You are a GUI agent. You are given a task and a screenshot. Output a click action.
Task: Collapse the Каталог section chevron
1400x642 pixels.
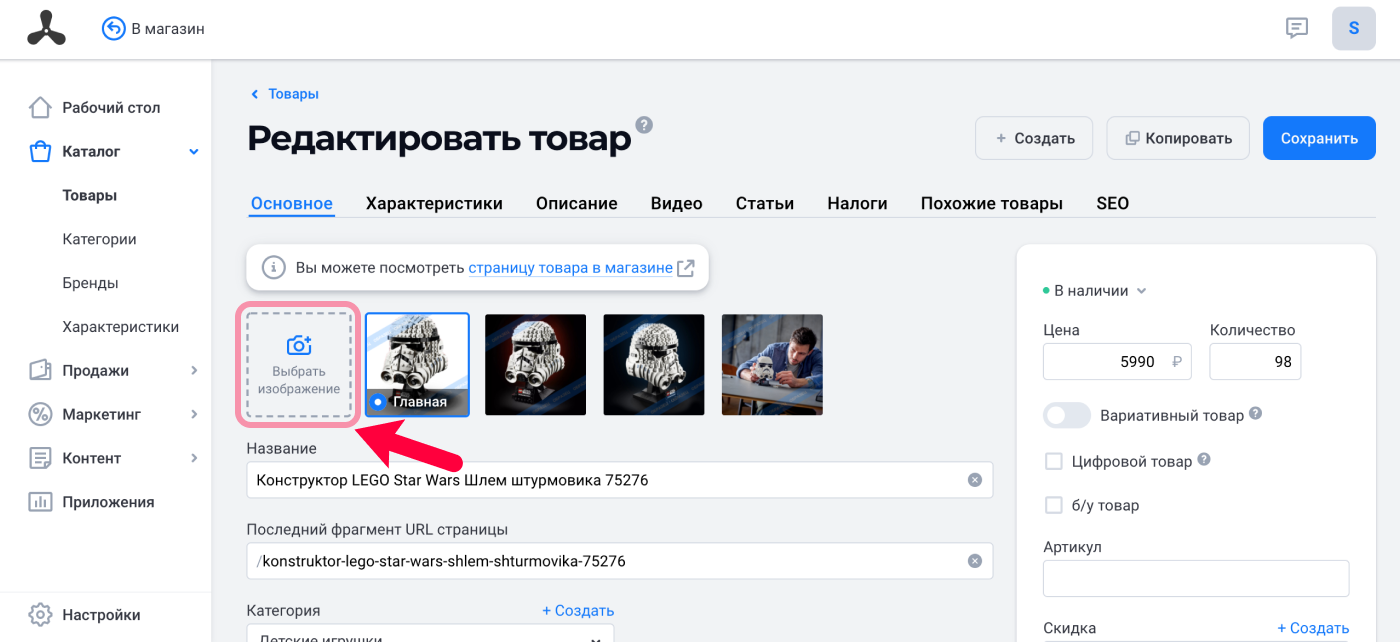pos(194,152)
